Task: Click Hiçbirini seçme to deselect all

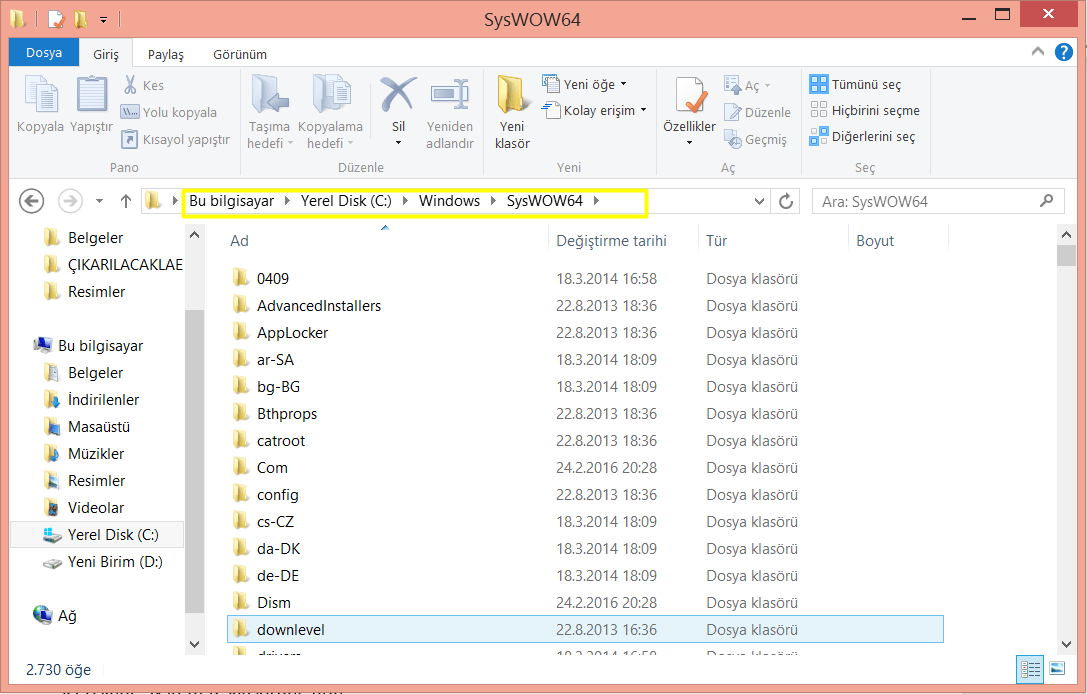Action: point(865,111)
